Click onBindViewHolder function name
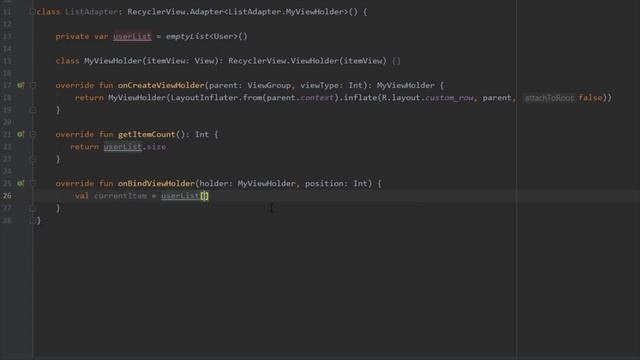640x360 pixels. pyautogui.click(x=156, y=183)
